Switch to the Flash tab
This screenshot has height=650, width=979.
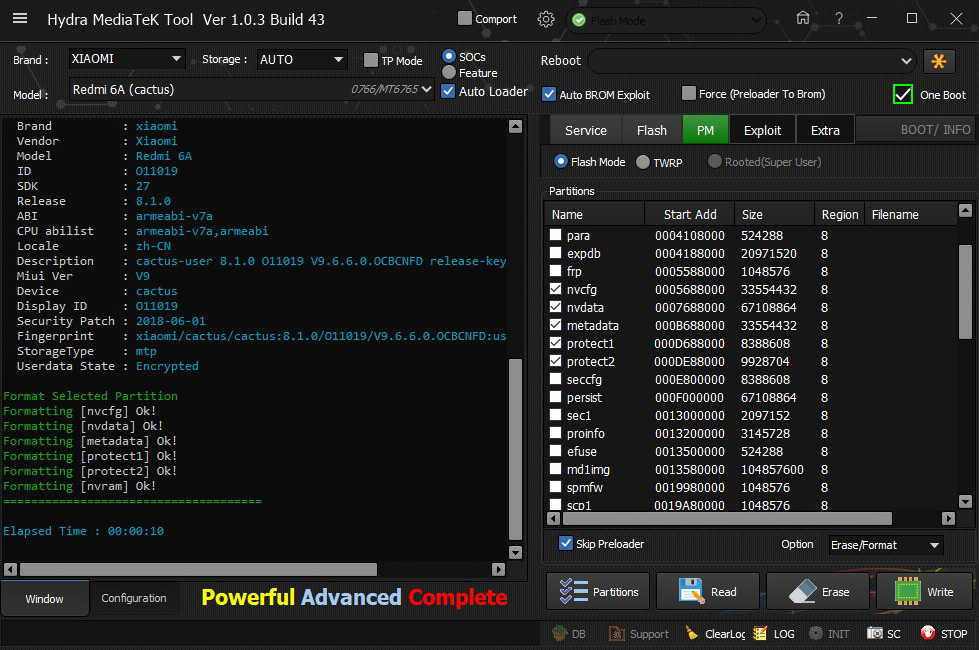651,130
